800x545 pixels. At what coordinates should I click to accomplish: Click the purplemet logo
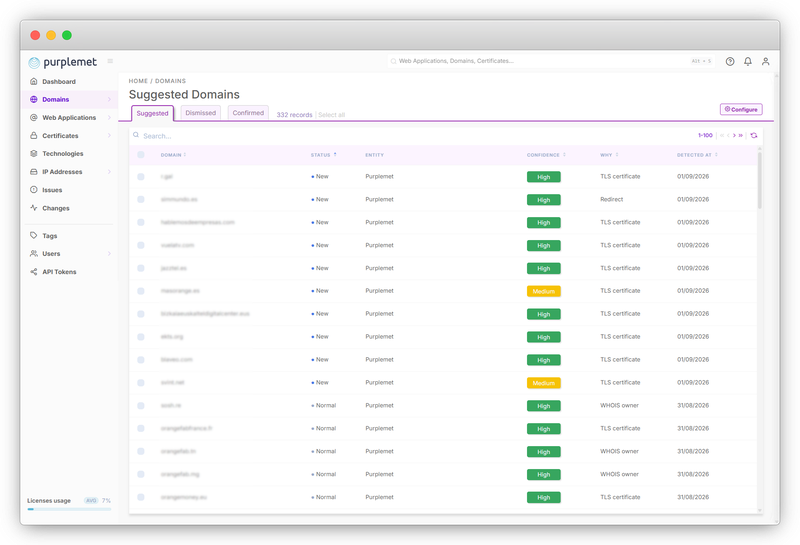[x=62, y=62]
